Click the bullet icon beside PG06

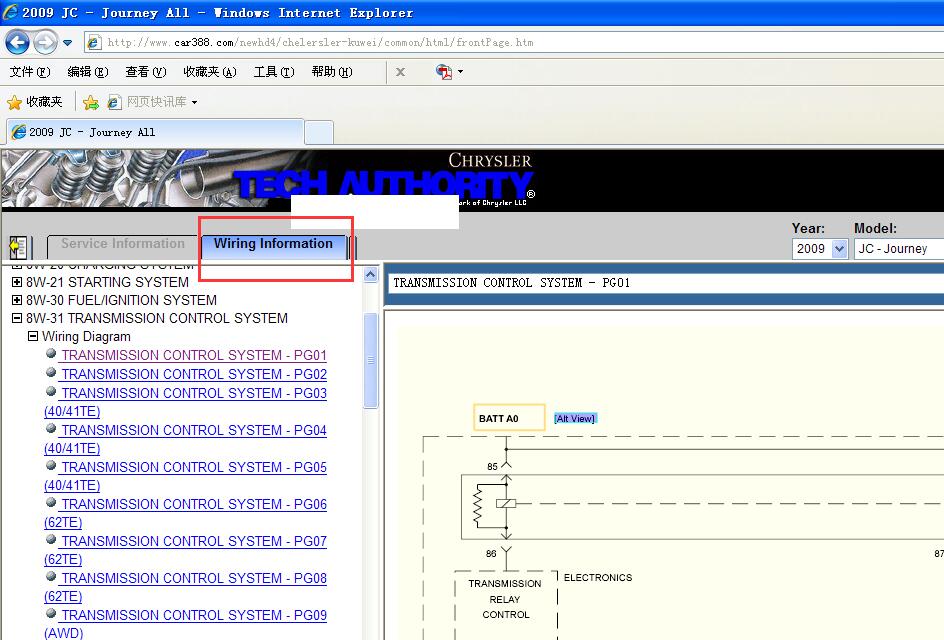click(x=51, y=503)
